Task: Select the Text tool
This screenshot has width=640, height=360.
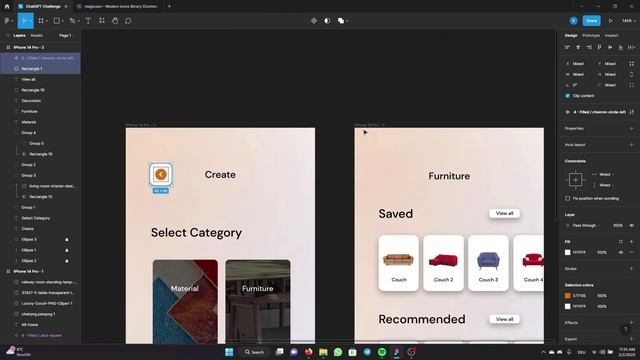Action: point(88,21)
